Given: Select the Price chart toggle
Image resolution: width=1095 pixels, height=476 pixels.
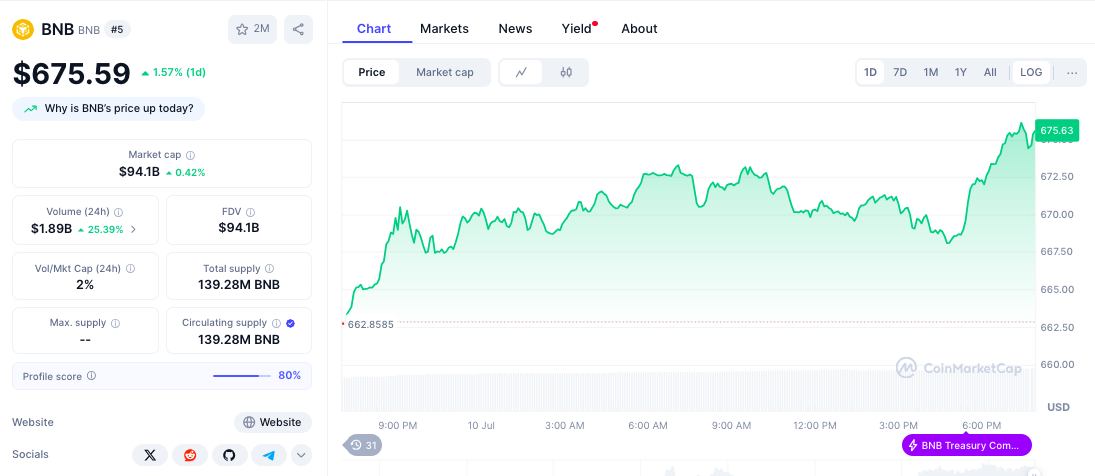Looking at the screenshot, I should pyautogui.click(x=372, y=72).
